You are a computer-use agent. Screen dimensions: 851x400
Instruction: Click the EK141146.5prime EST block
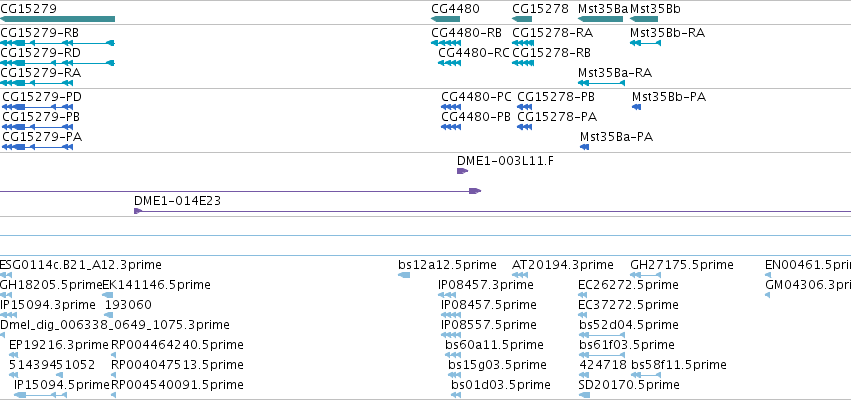coord(108,295)
